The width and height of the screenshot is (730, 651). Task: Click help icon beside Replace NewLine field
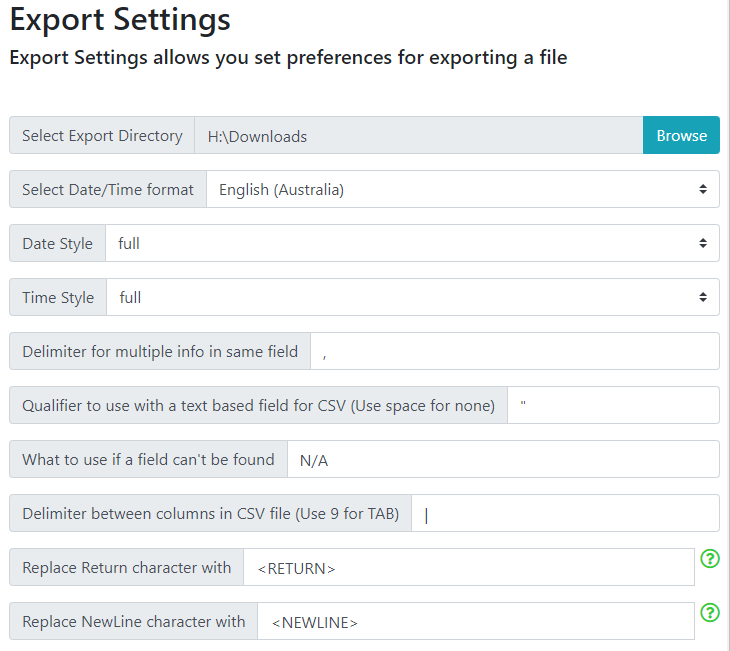(x=710, y=613)
